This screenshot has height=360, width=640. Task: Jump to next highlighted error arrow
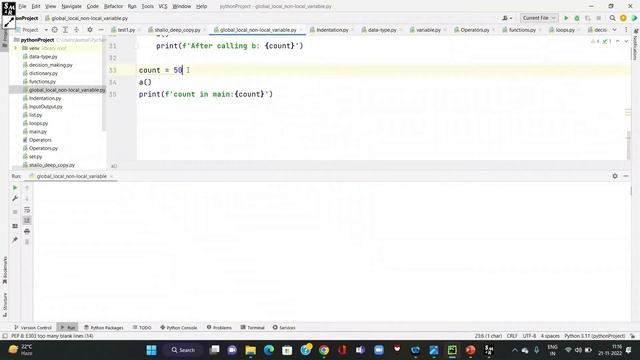coord(626,41)
